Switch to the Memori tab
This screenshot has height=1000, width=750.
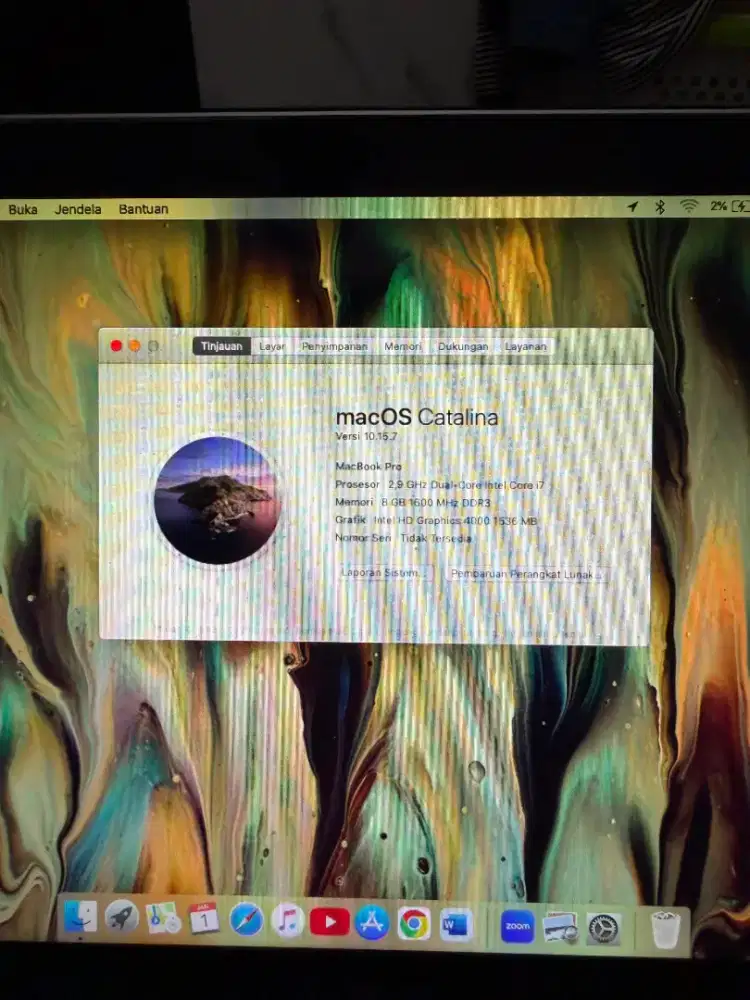402,346
